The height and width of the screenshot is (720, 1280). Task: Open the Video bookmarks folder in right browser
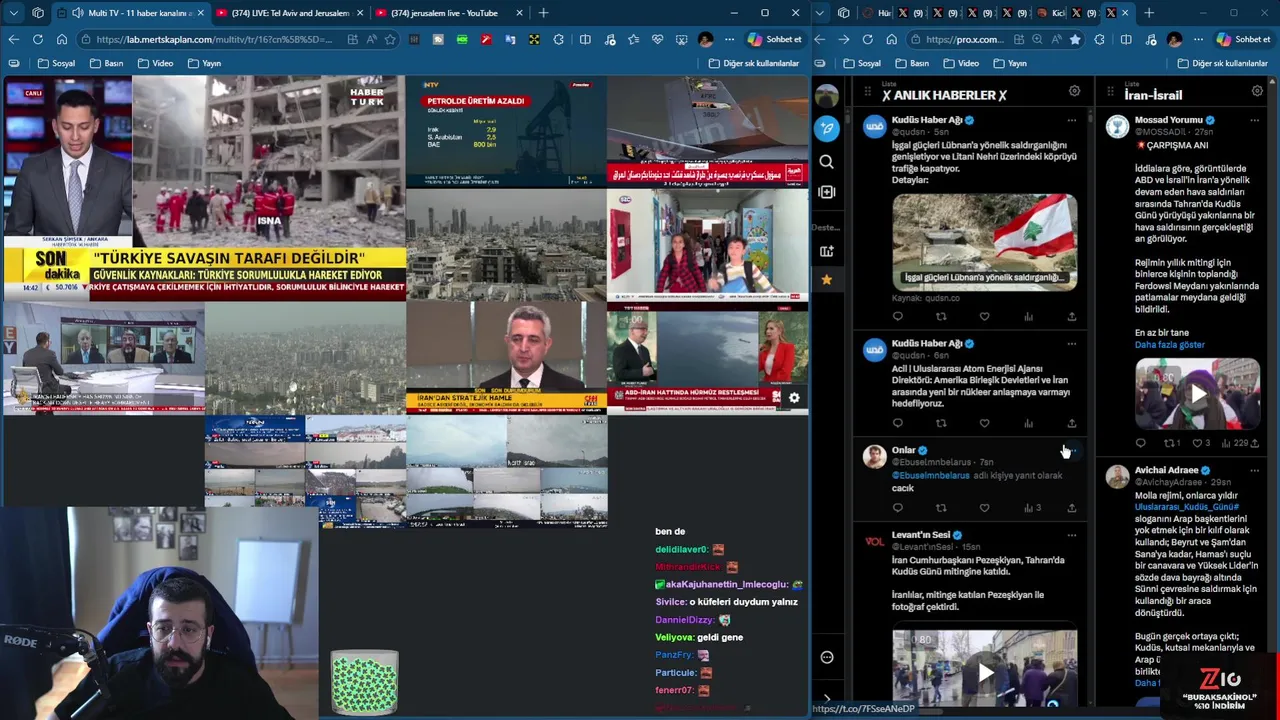pos(960,63)
